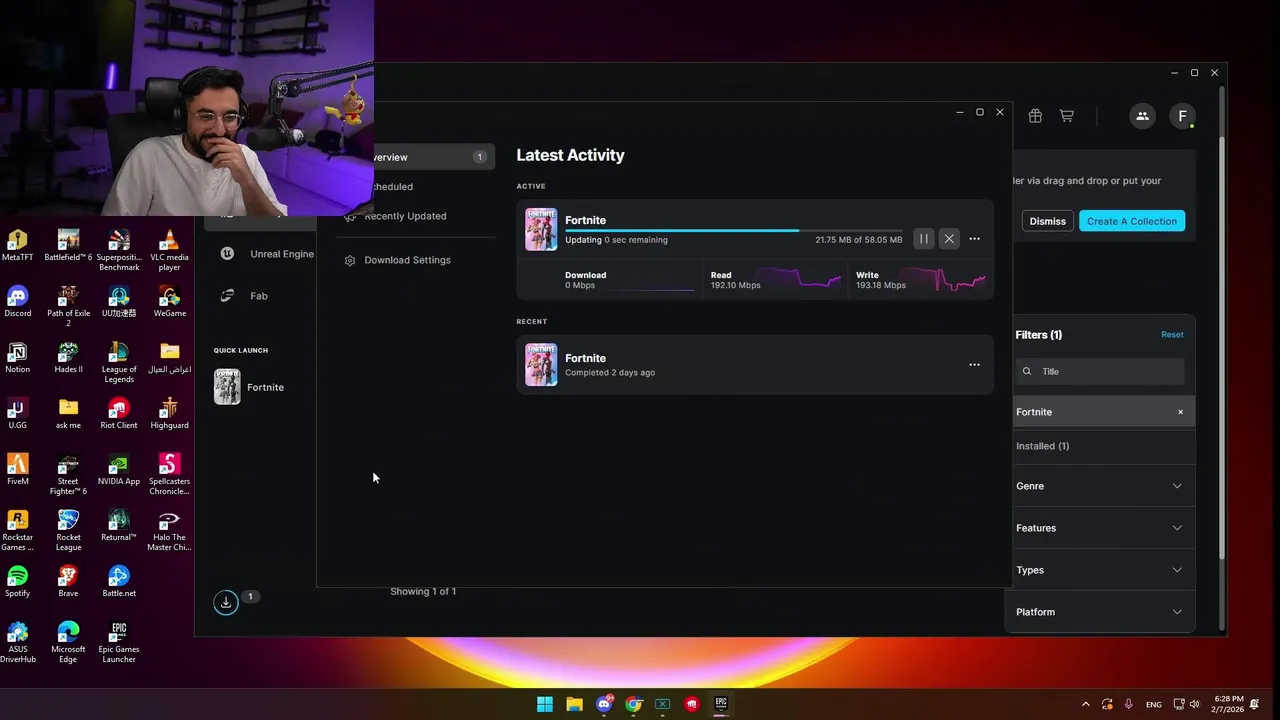Select the Microsoft Edge desktop icon
The height and width of the screenshot is (720, 1280).
tap(68, 642)
